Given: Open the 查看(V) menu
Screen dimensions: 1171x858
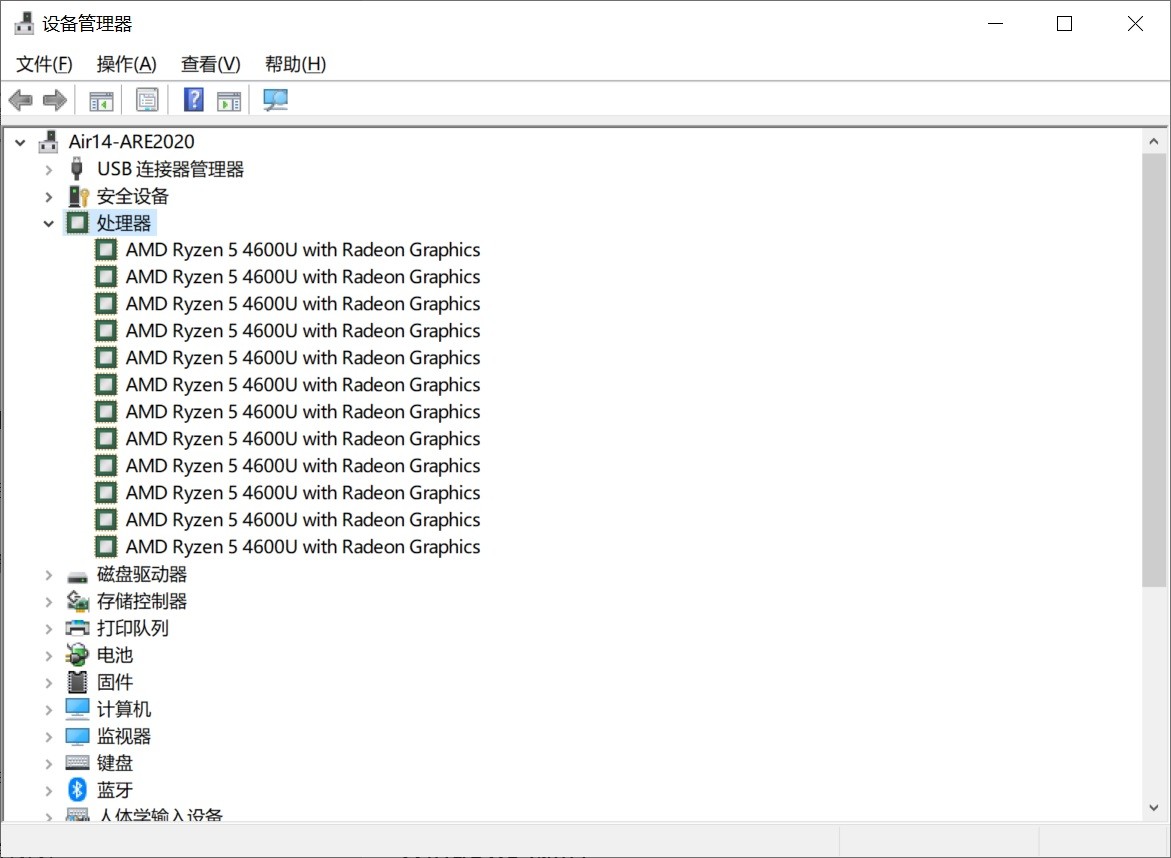Looking at the screenshot, I should [x=211, y=64].
